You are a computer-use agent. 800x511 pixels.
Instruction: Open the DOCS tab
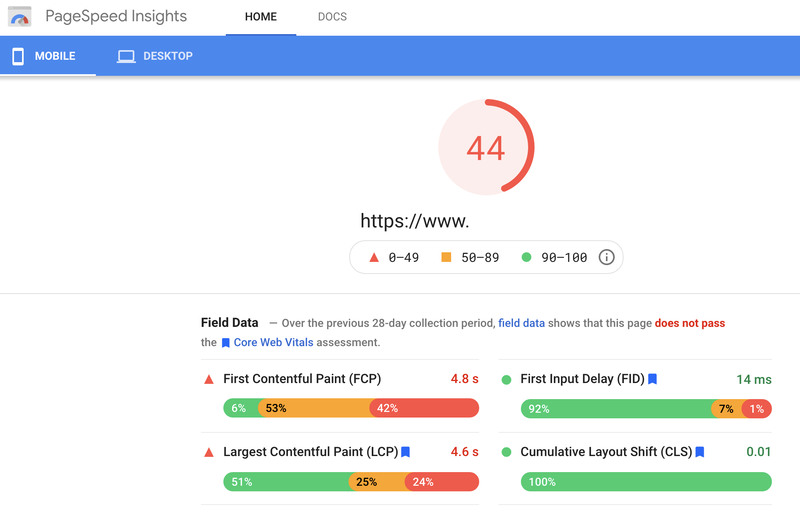point(332,17)
